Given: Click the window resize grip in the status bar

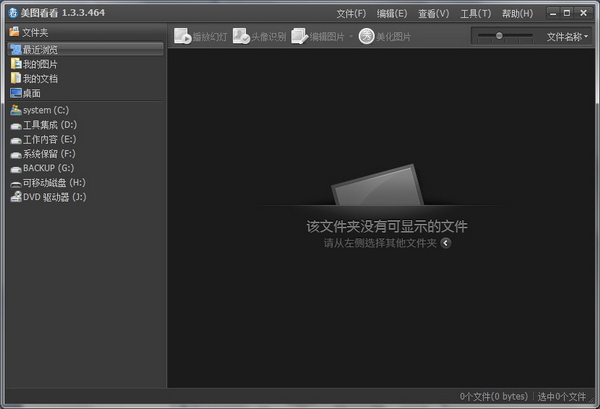Looking at the screenshot, I should click(592, 399).
